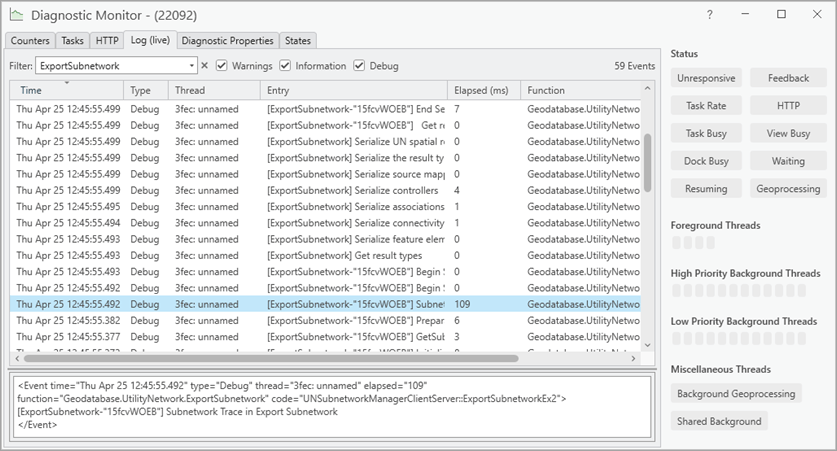Switch to the Tasks tab
Screen dimensions: 837x451
coord(72,41)
